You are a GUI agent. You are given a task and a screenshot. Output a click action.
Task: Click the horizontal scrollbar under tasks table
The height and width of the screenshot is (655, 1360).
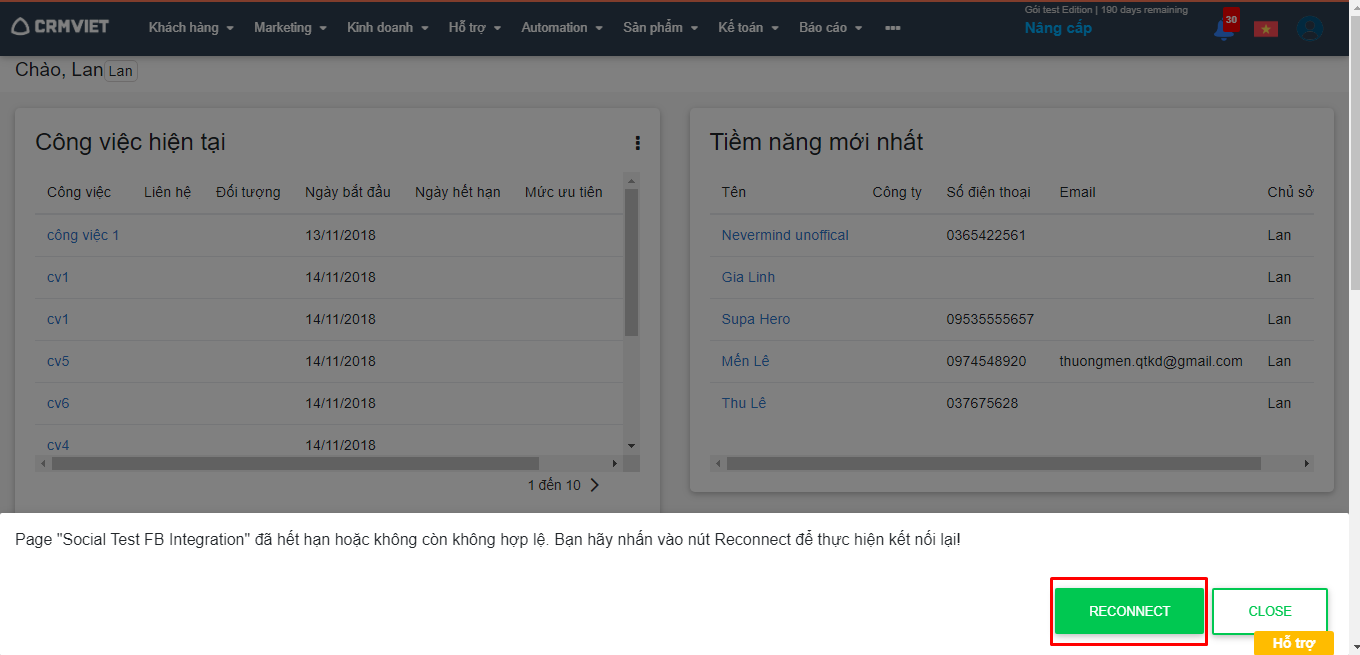click(x=295, y=464)
